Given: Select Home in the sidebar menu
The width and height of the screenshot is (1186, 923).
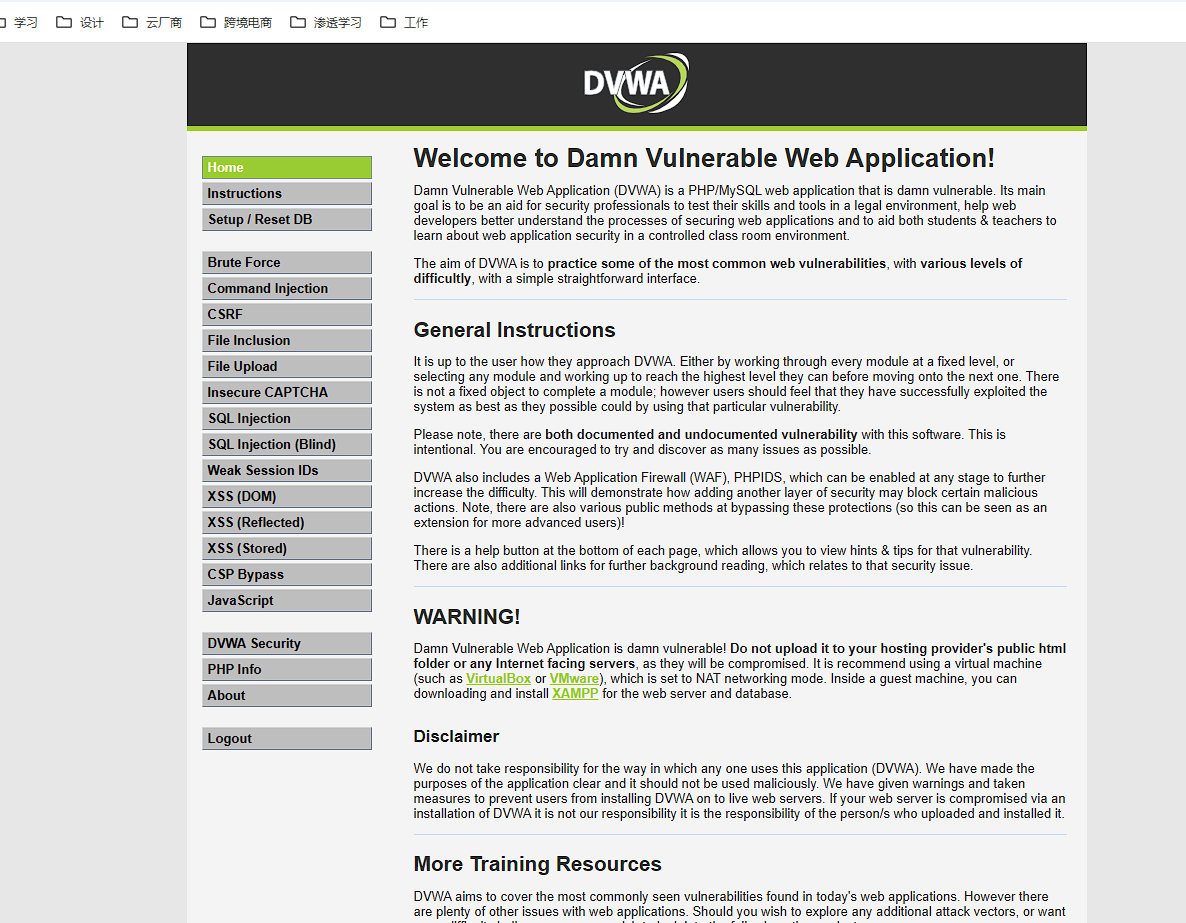Looking at the screenshot, I should click(x=286, y=168).
